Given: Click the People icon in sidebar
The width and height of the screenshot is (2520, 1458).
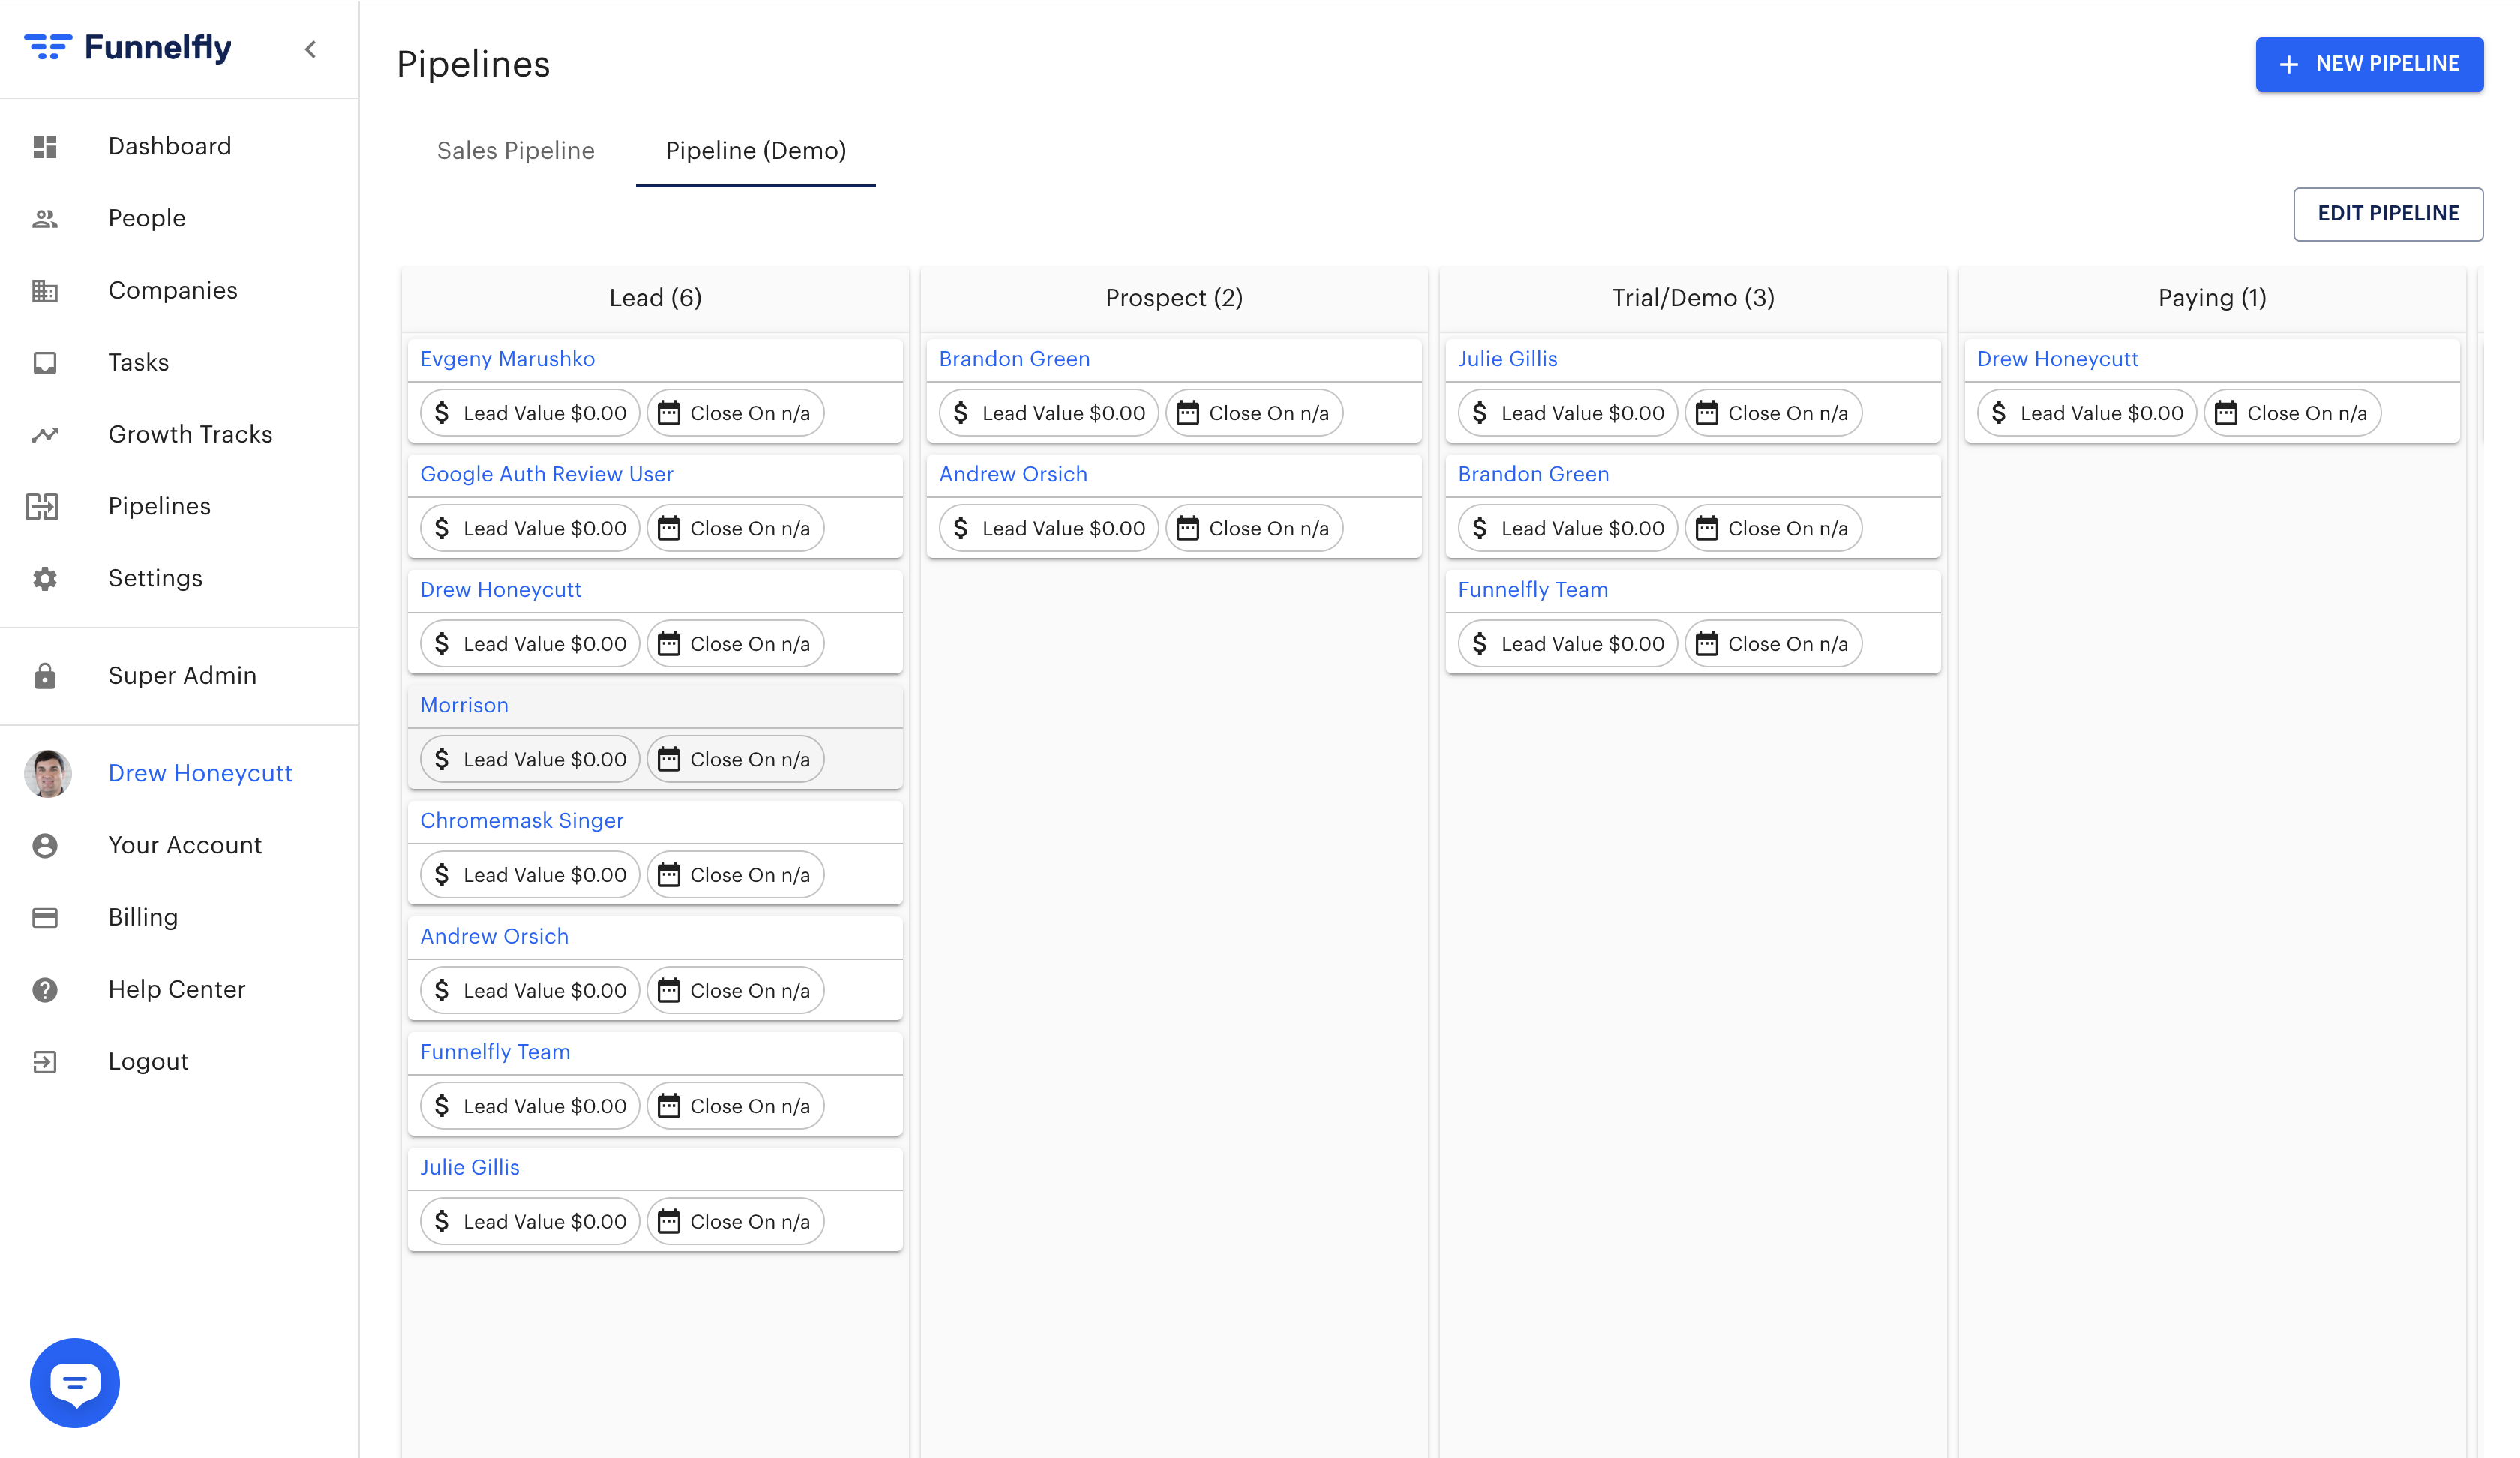Looking at the screenshot, I should 45,219.
